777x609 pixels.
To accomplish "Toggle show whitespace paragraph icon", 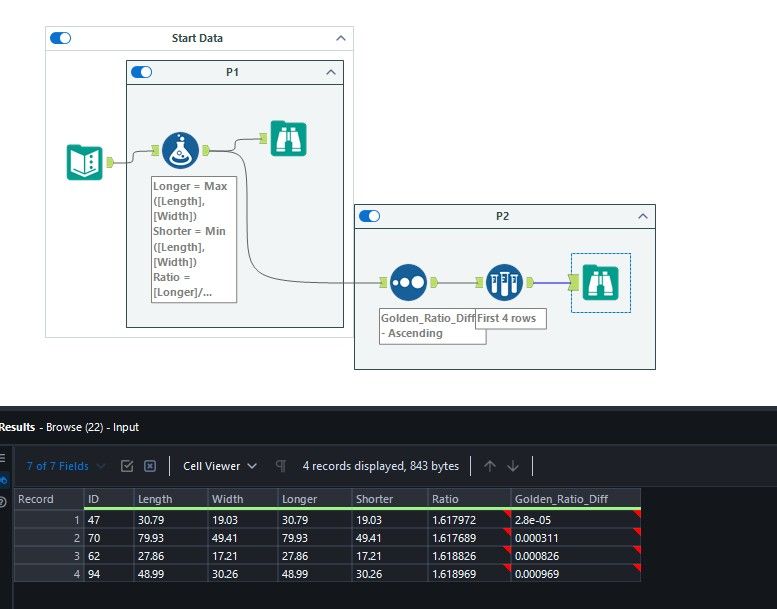I will (x=281, y=466).
